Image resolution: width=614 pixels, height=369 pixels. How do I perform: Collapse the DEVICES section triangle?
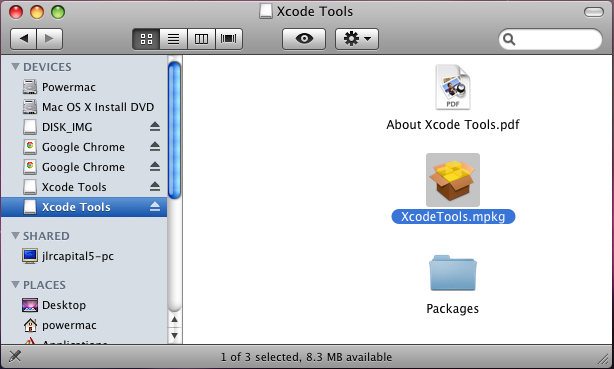pos(15,67)
